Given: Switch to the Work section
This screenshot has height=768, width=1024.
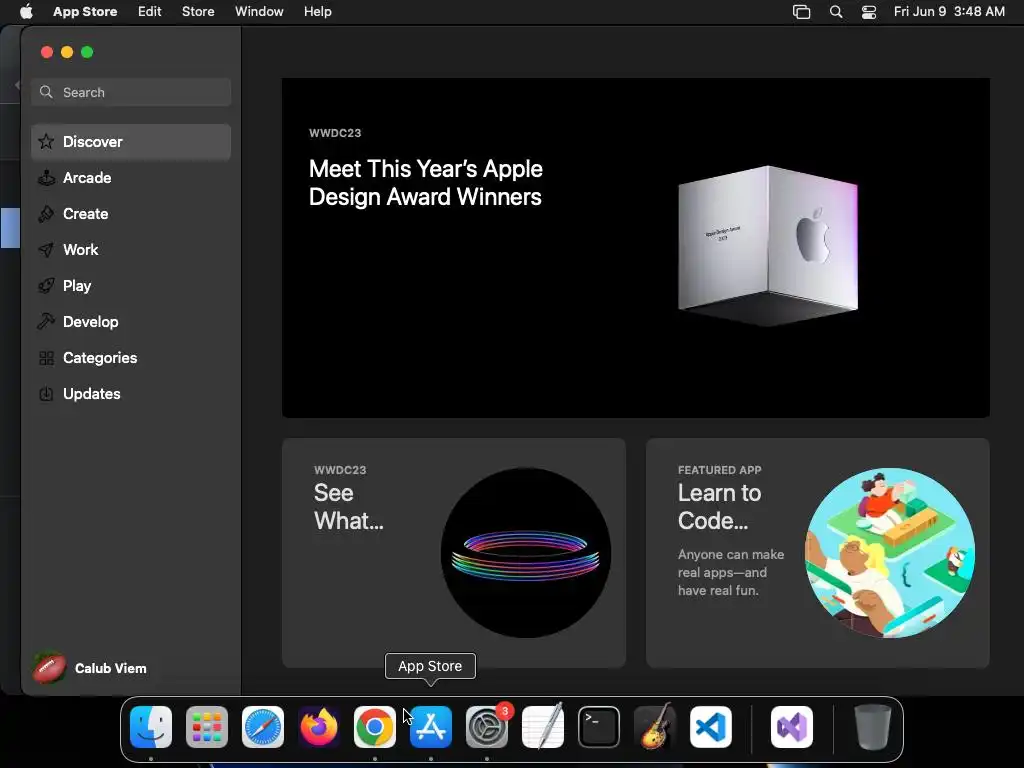Looking at the screenshot, I should click(x=131, y=249).
